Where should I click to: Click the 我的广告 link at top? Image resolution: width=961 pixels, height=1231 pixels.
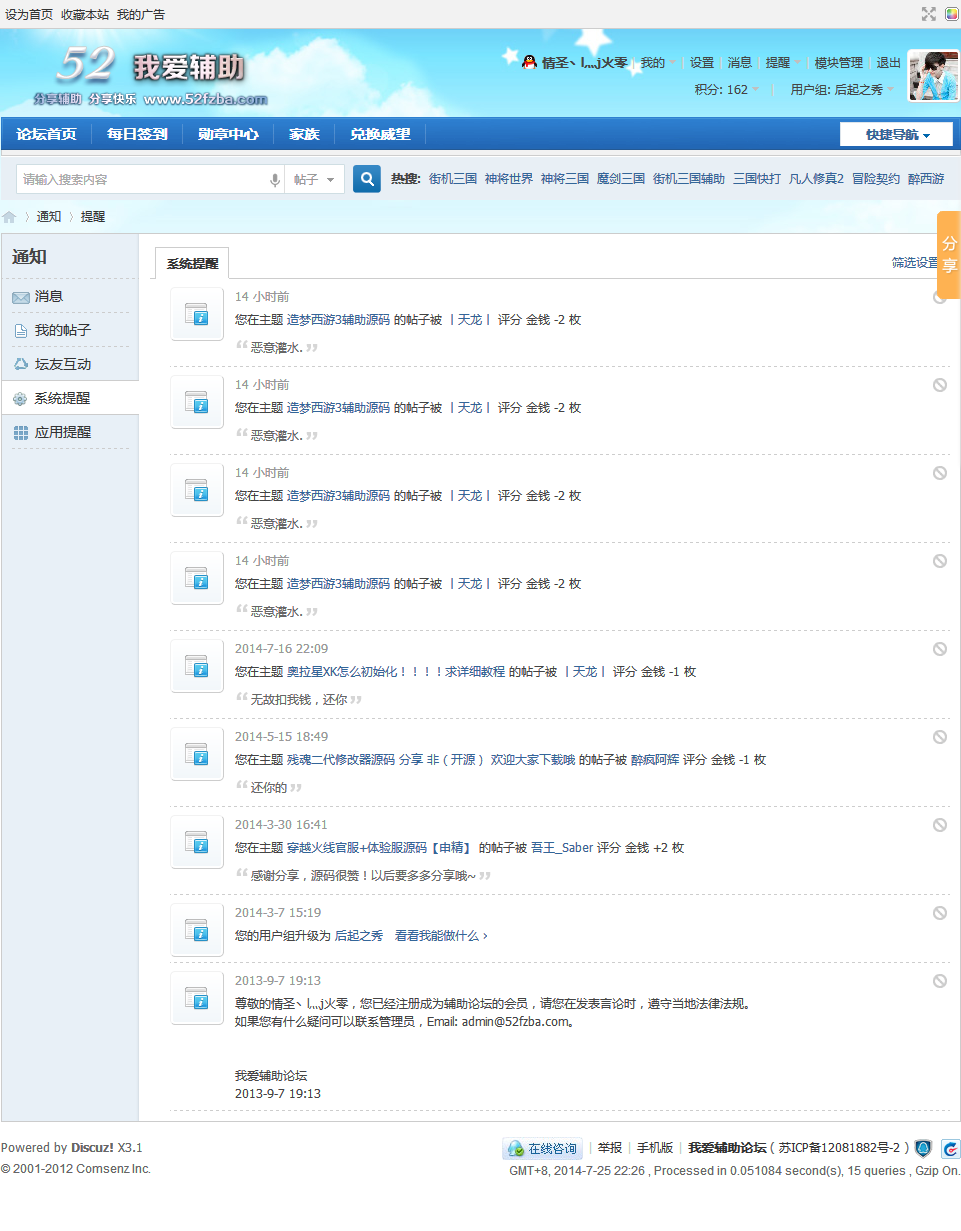[141, 15]
